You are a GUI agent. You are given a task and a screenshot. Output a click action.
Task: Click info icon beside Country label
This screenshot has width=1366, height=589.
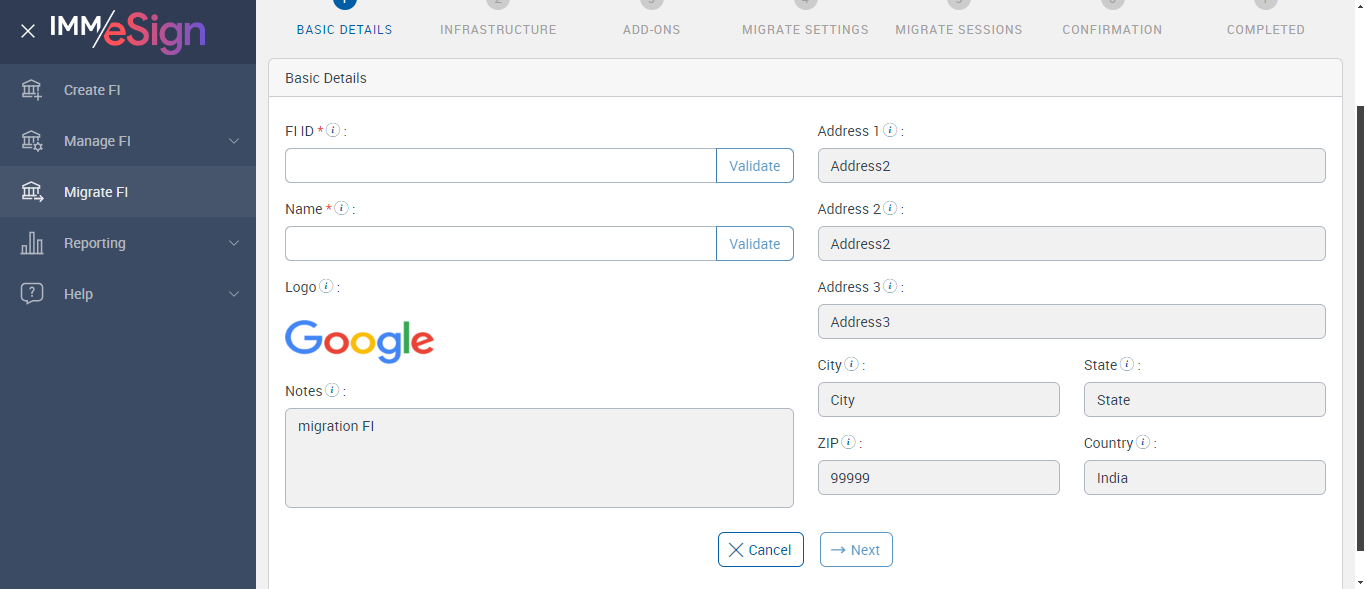point(1143,443)
